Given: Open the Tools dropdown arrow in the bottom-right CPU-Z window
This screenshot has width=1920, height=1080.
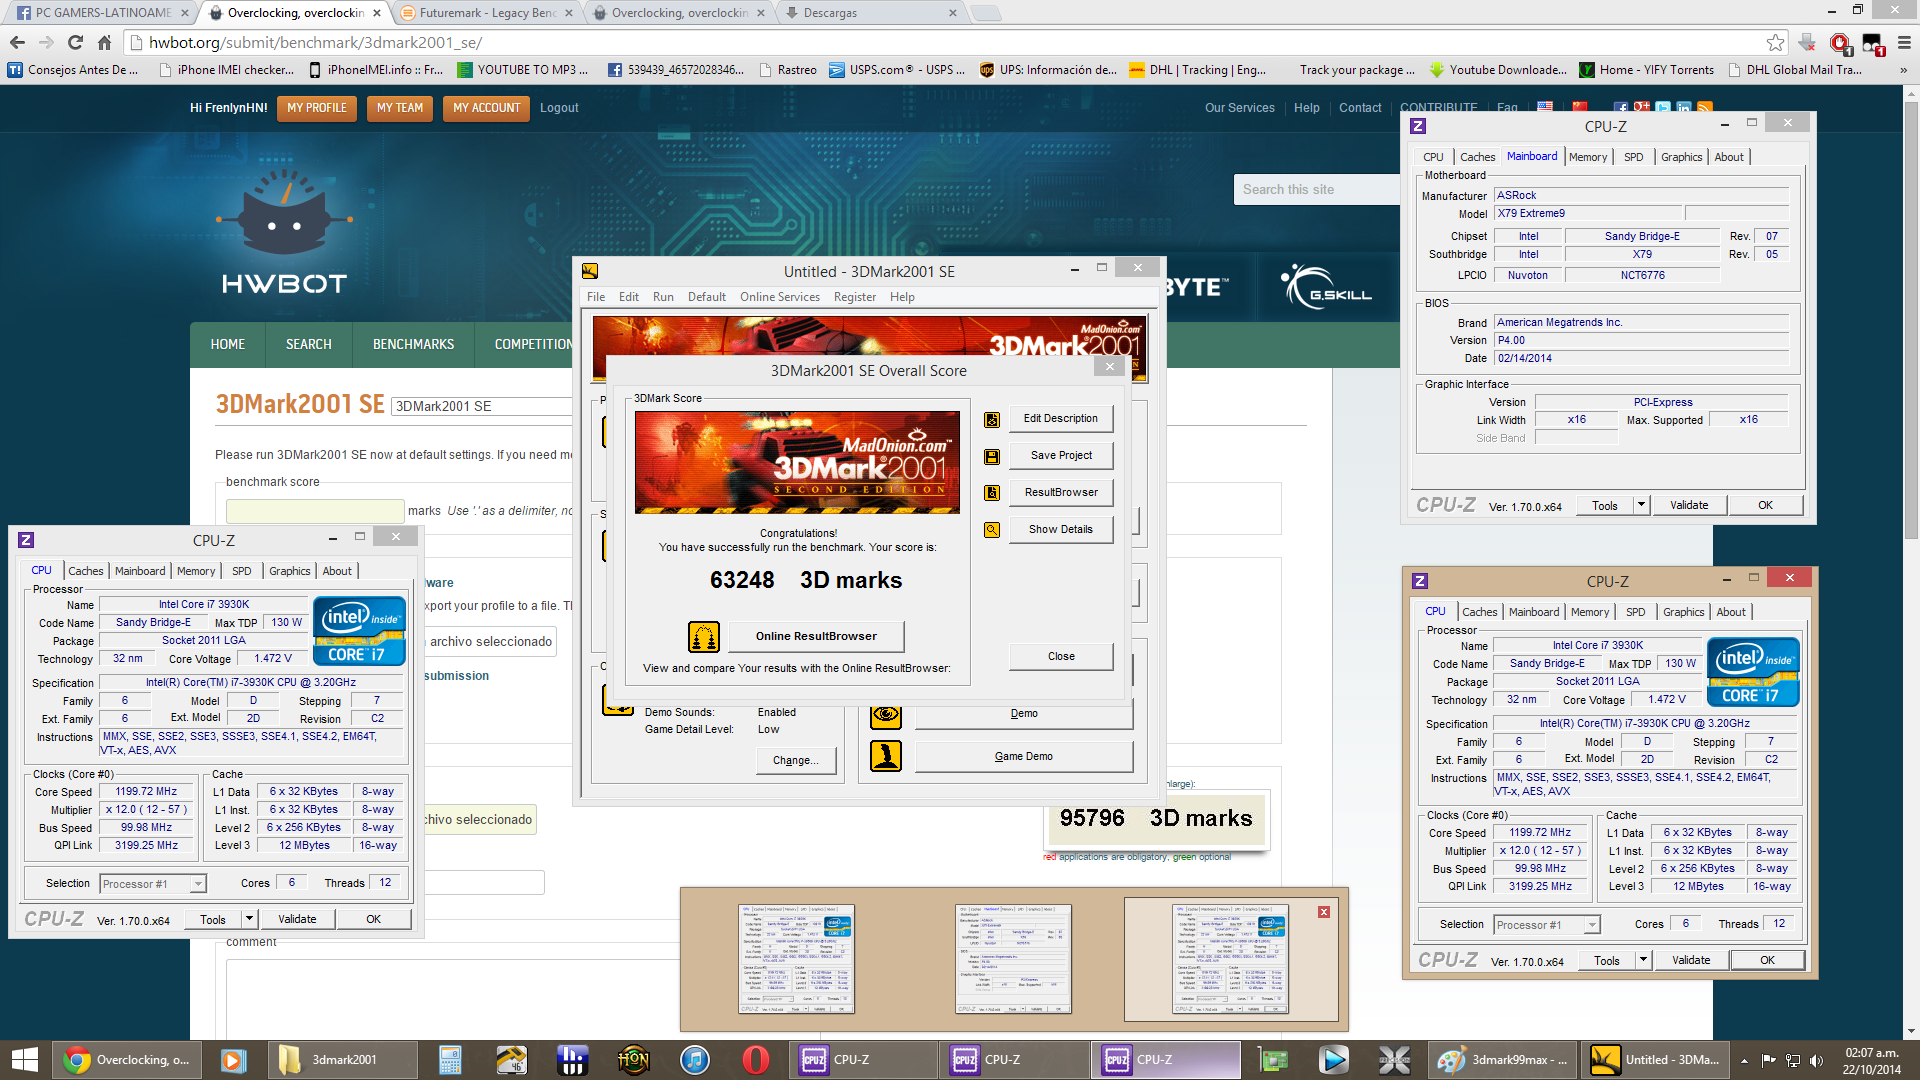Looking at the screenshot, I should [x=1643, y=960].
